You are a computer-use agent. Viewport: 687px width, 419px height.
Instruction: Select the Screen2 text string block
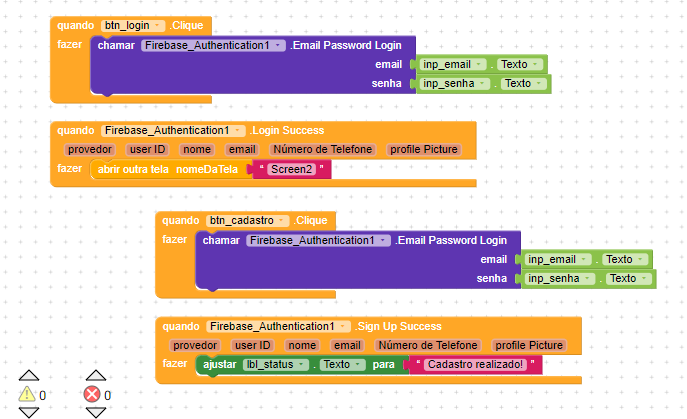[292, 169]
